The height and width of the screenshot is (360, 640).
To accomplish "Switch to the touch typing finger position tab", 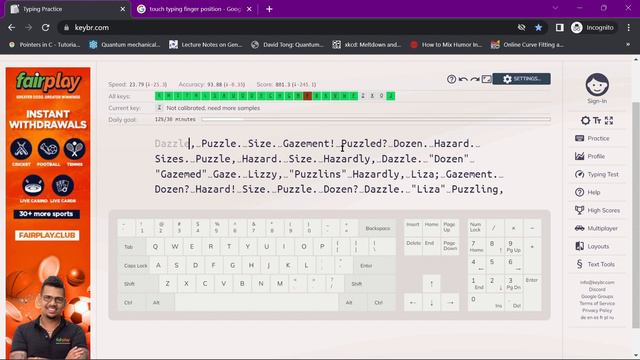I will tap(194, 9).
